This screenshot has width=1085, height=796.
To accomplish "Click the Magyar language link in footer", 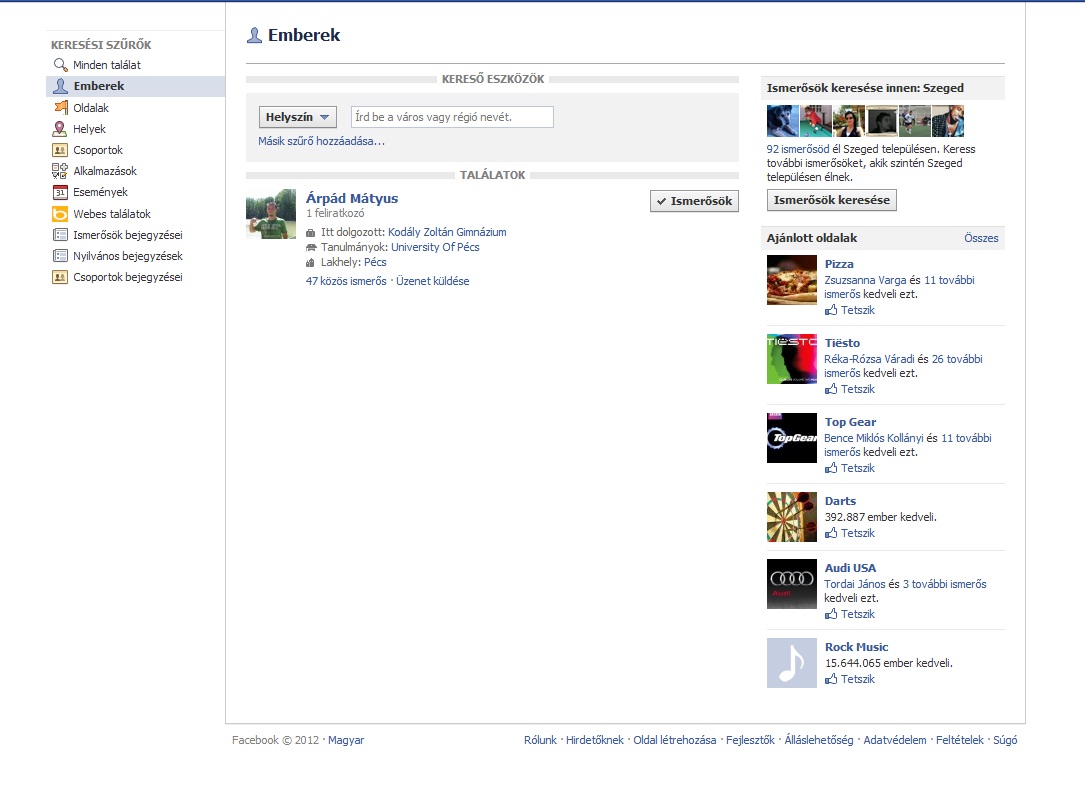I will tap(346, 740).
